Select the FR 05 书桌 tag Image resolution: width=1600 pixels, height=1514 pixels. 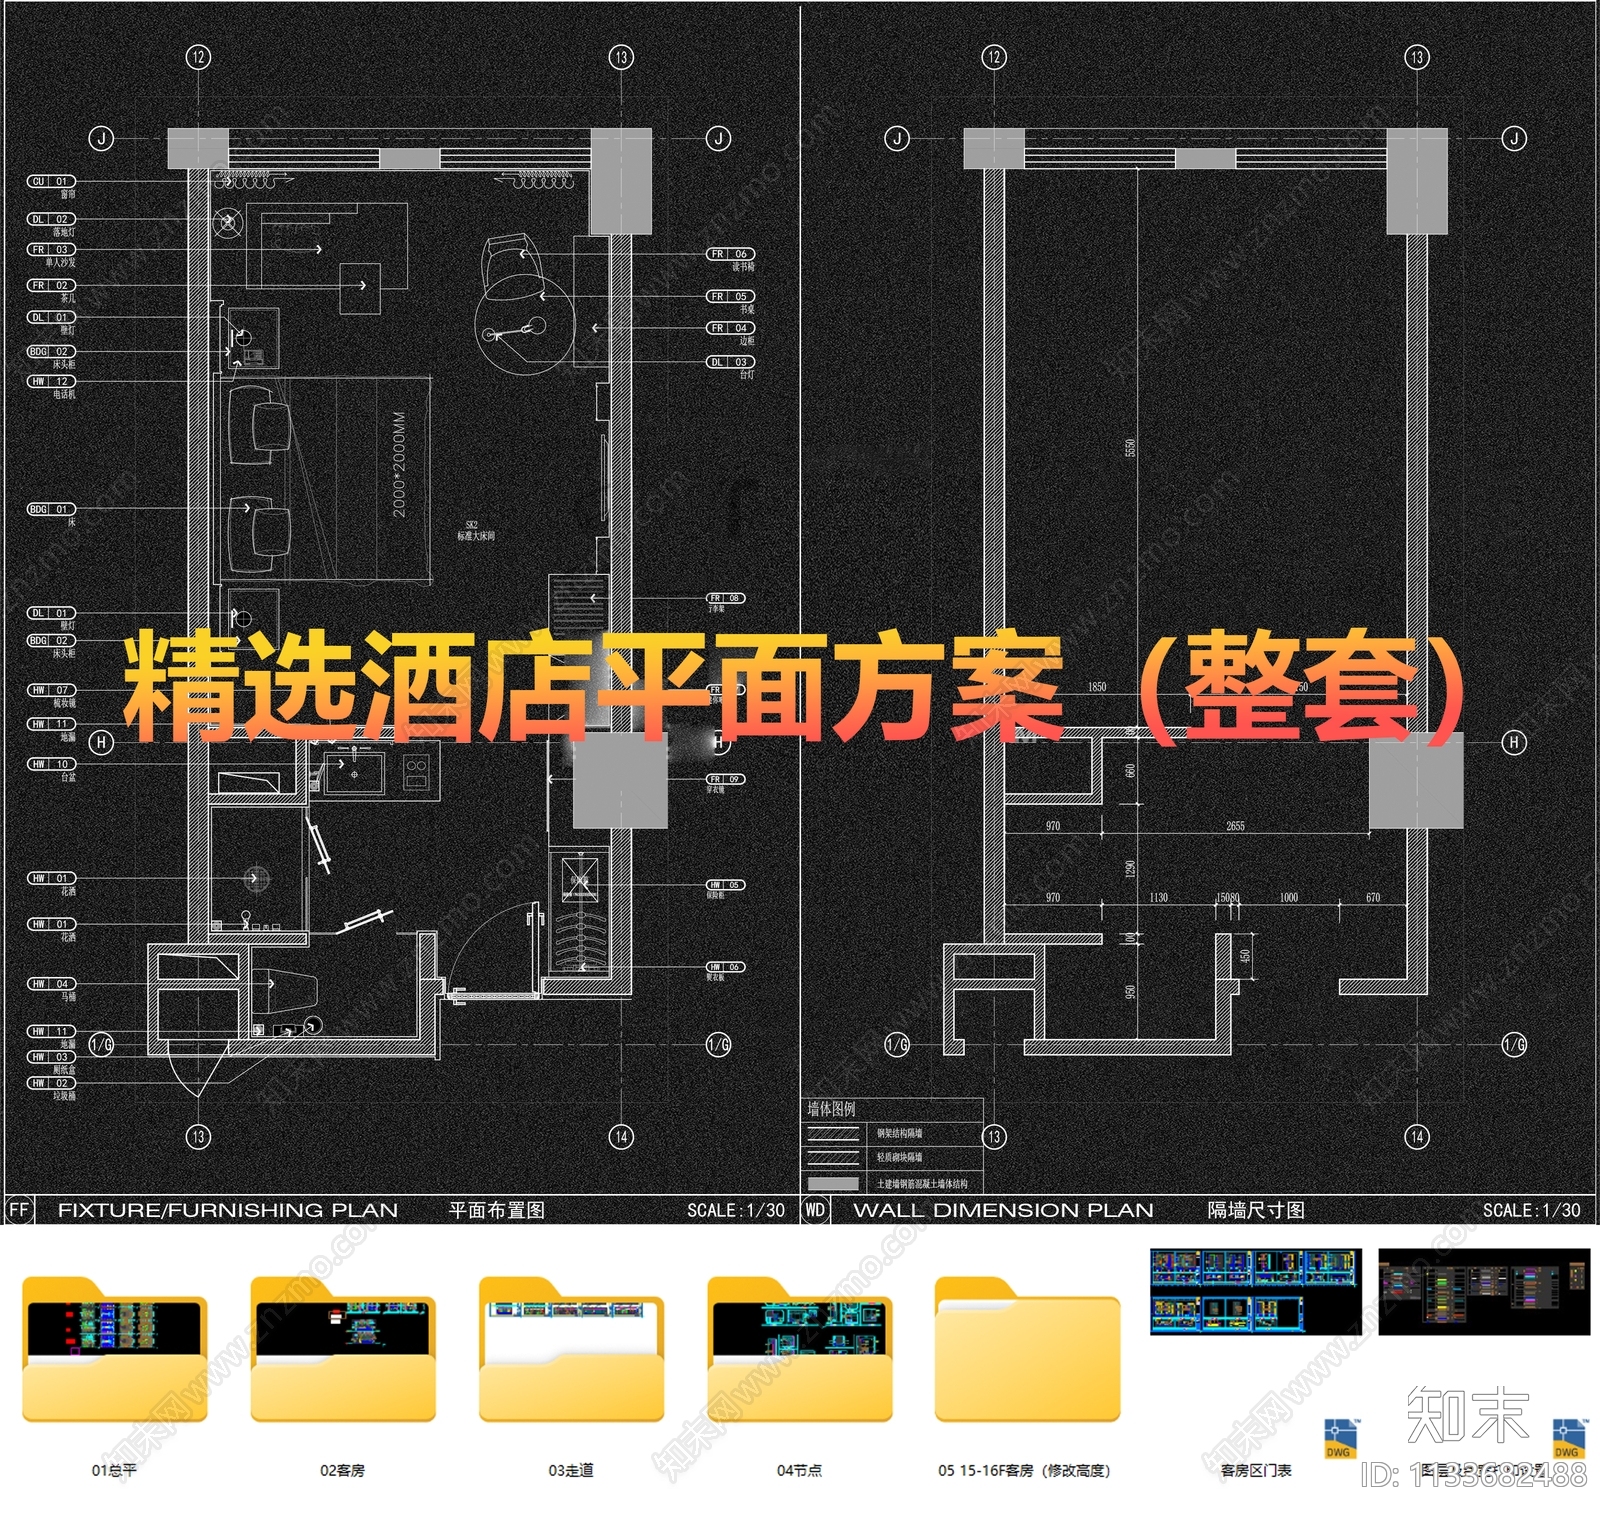click(x=731, y=297)
